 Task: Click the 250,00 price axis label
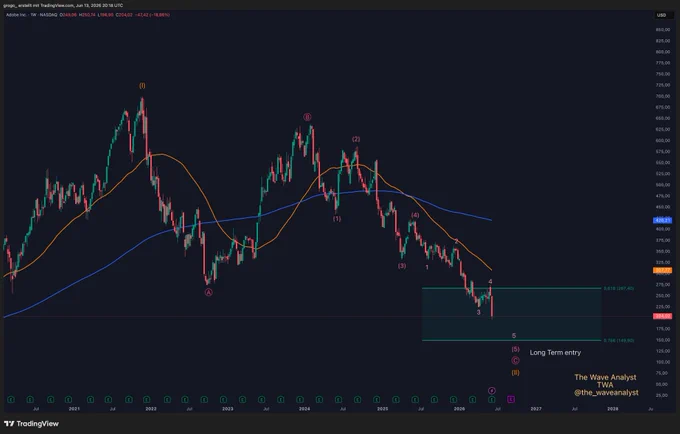coord(663,296)
